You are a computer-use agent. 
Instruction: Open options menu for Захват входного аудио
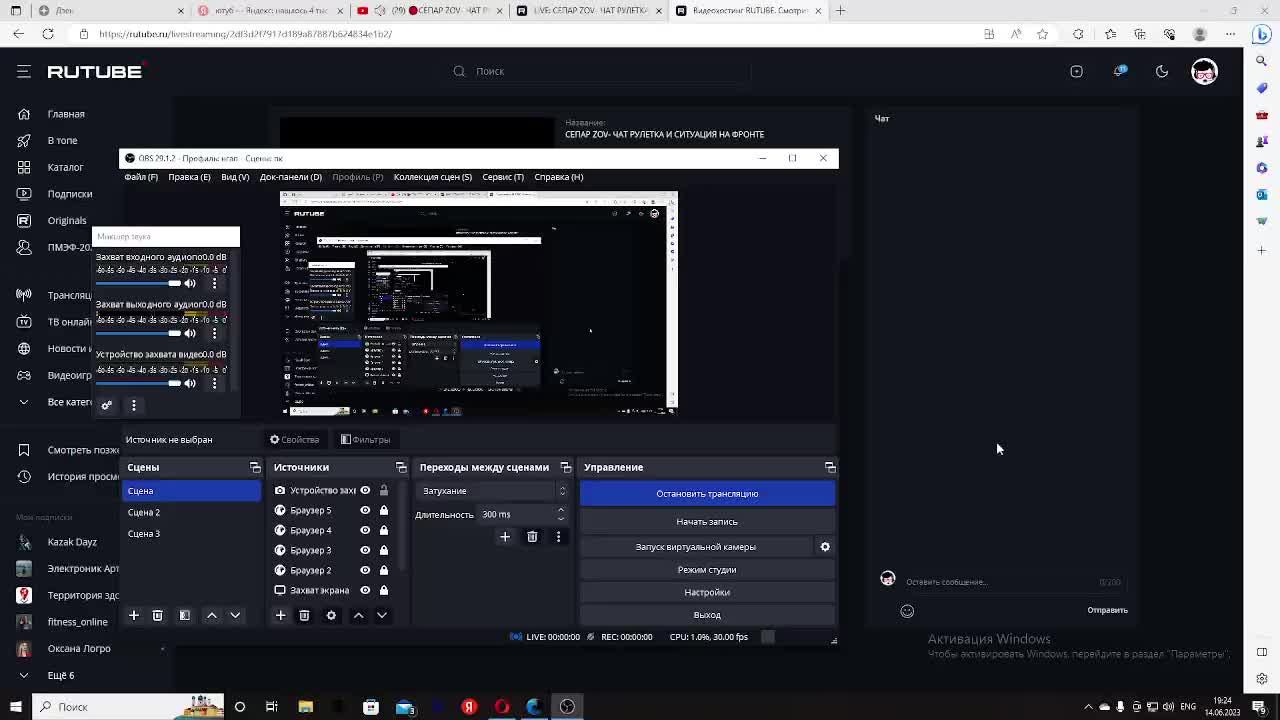[214, 283]
